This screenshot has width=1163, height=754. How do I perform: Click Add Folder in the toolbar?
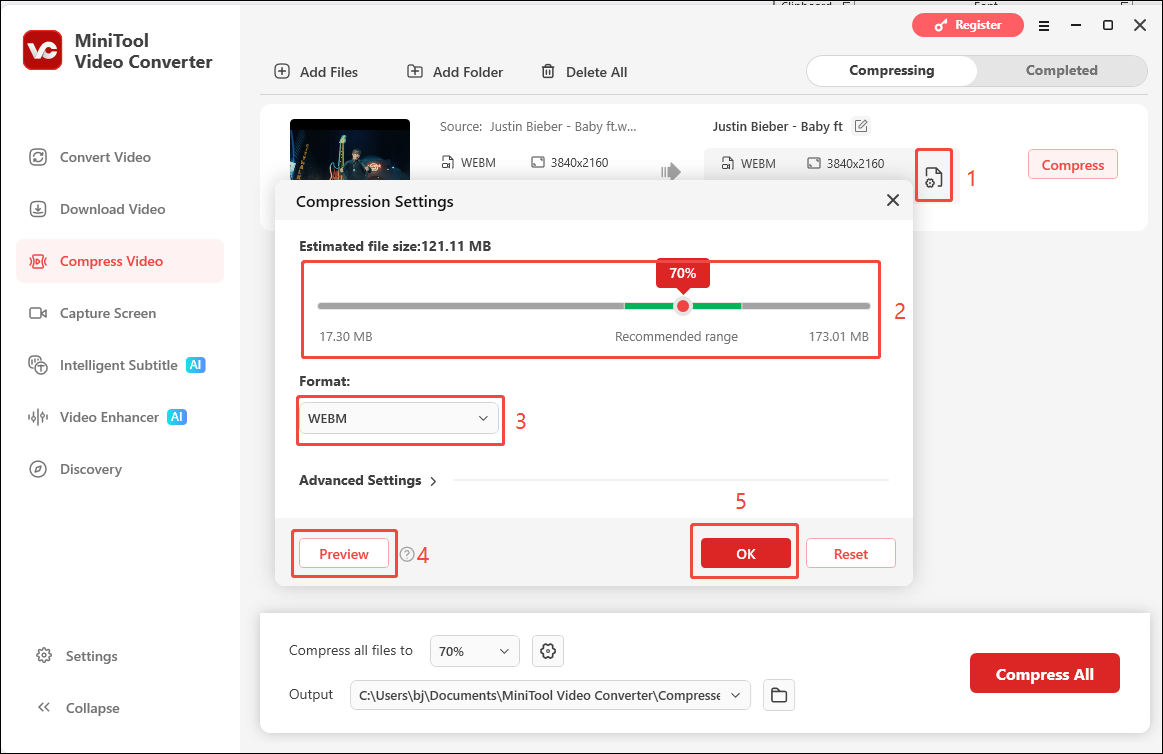(455, 72)
